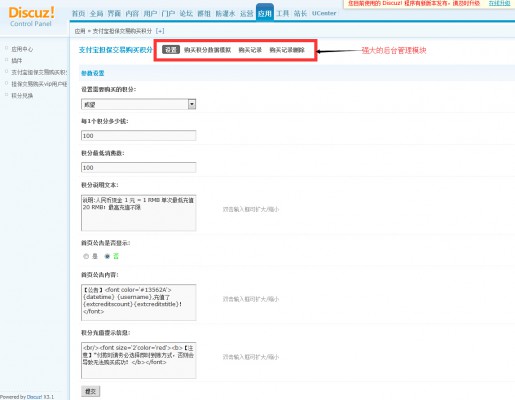Open the 用户 top navigation tab
The image size is (515, 400).
point(150,14)
